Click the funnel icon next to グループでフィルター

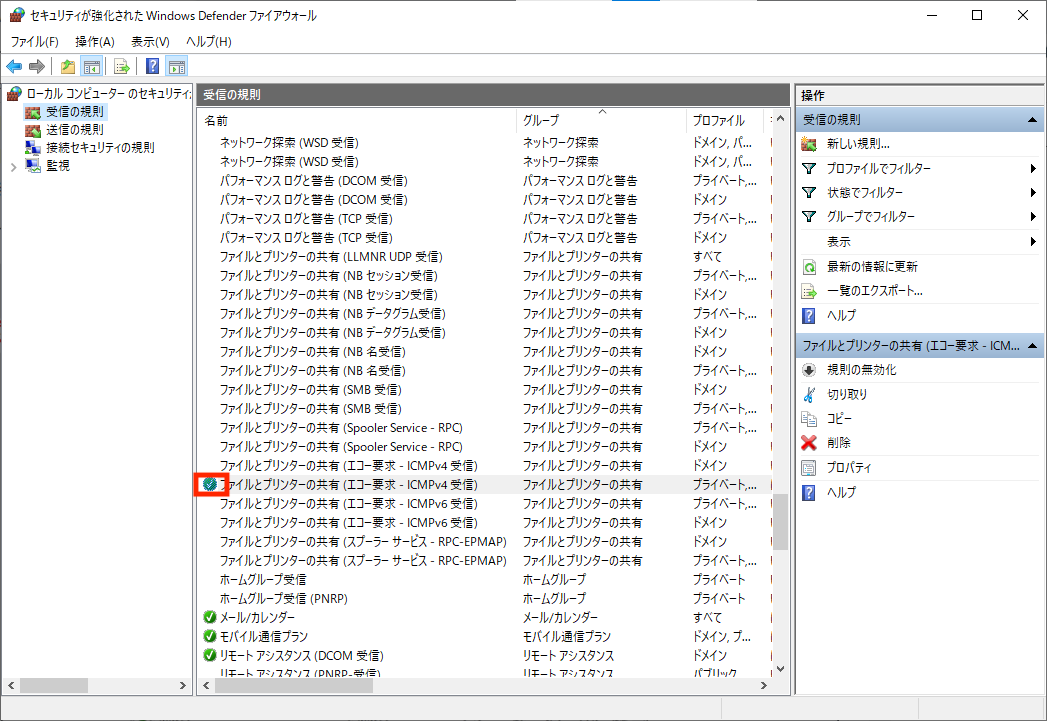point(809,216)
